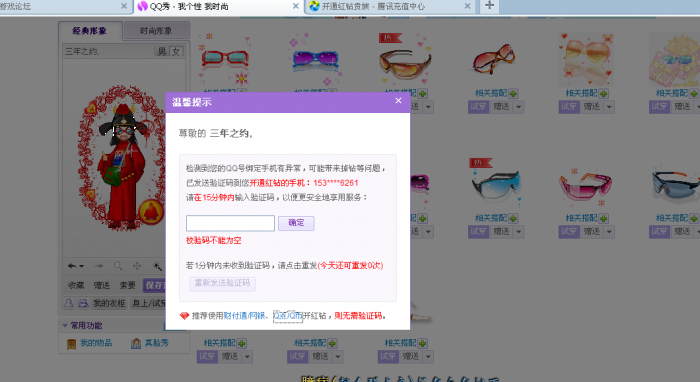
Task: Close the 温馨提示 dialog
Action: tap(398, 101)
